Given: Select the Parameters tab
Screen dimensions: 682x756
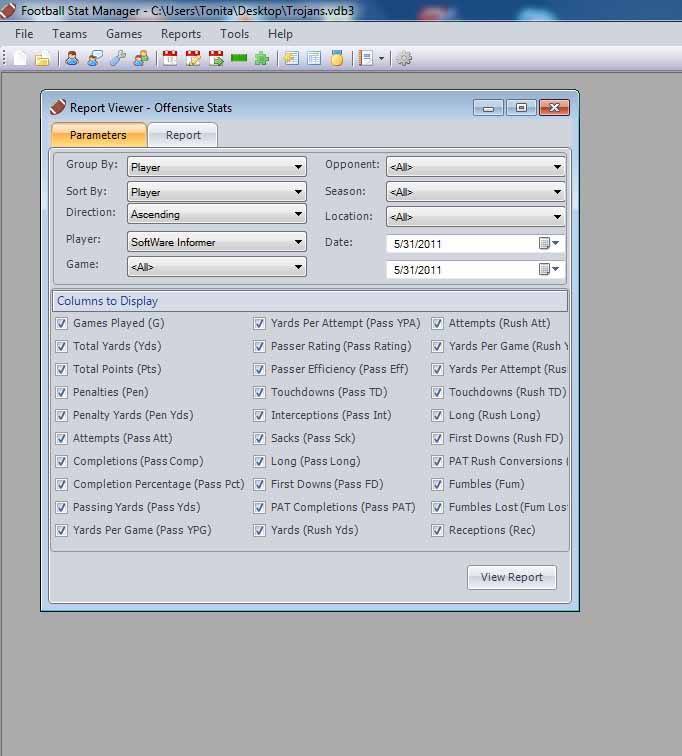Looking at the screenshot, I should pos(98,135).
